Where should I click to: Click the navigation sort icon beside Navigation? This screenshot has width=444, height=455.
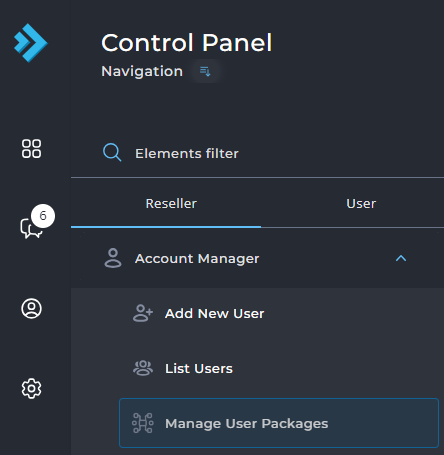pos(205,71)
